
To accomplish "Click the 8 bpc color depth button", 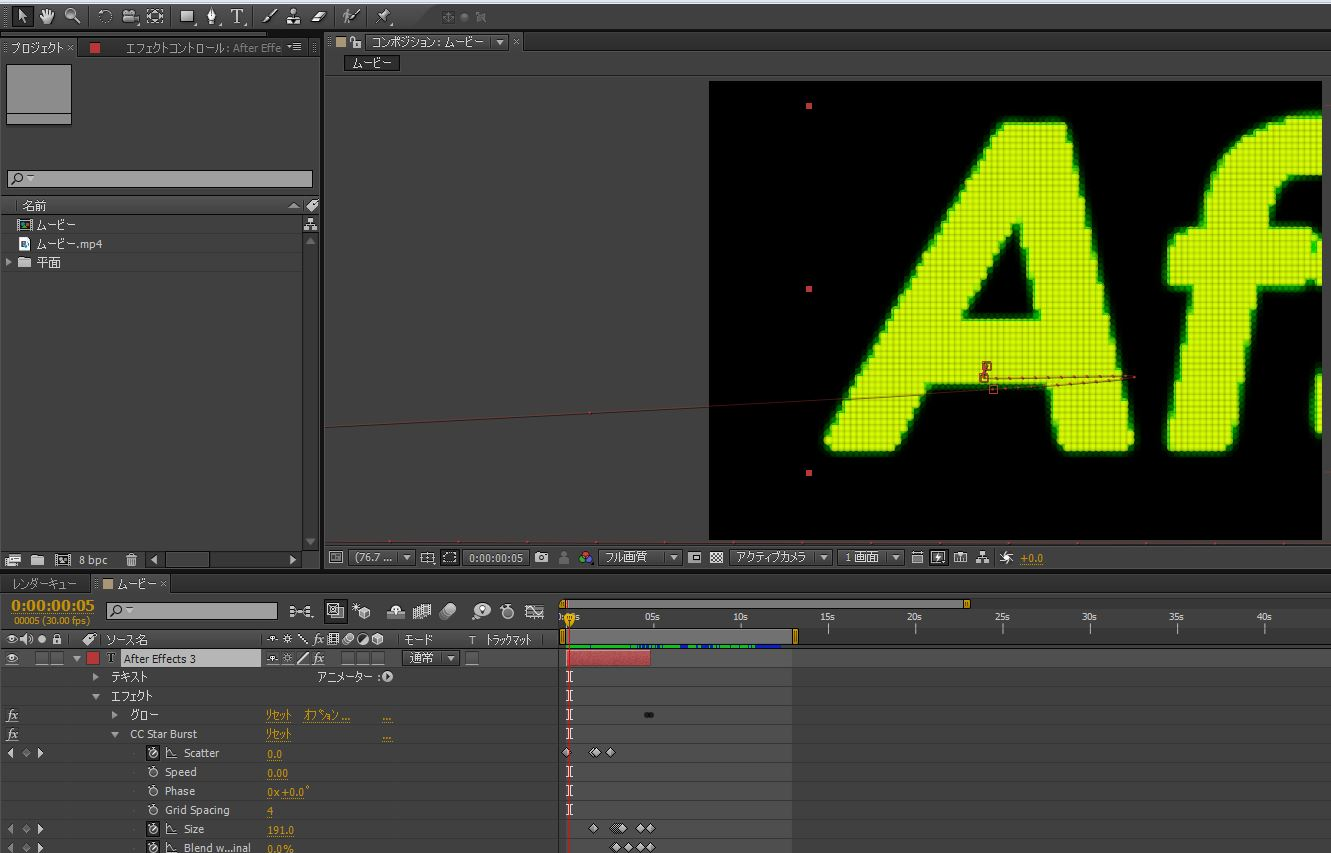I will coord(94,560).
